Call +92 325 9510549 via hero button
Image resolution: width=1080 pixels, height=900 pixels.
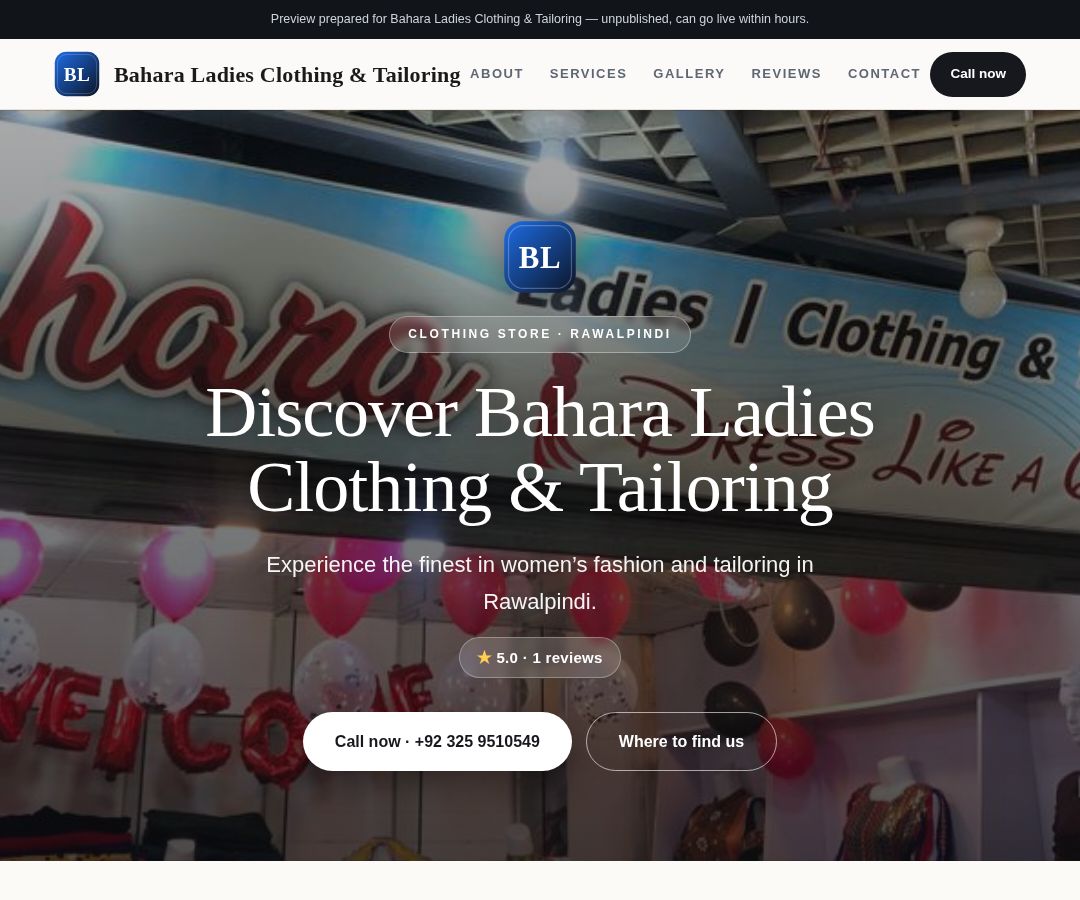coord(437,742)
